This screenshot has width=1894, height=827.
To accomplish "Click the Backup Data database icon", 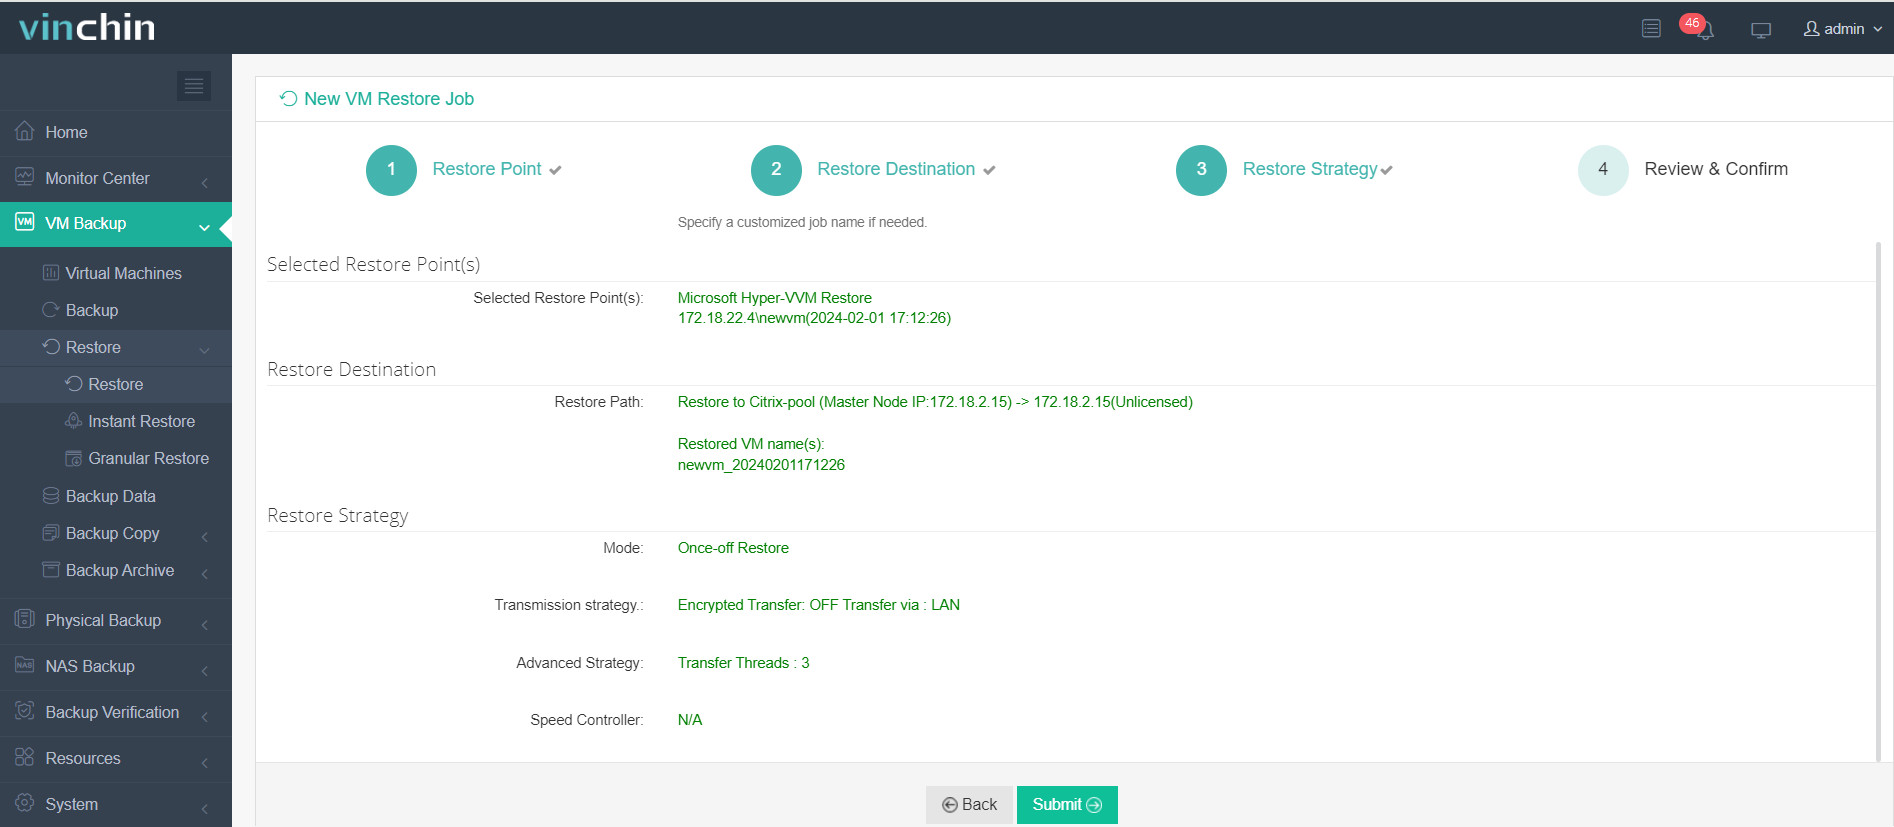I will click(51, 495).
